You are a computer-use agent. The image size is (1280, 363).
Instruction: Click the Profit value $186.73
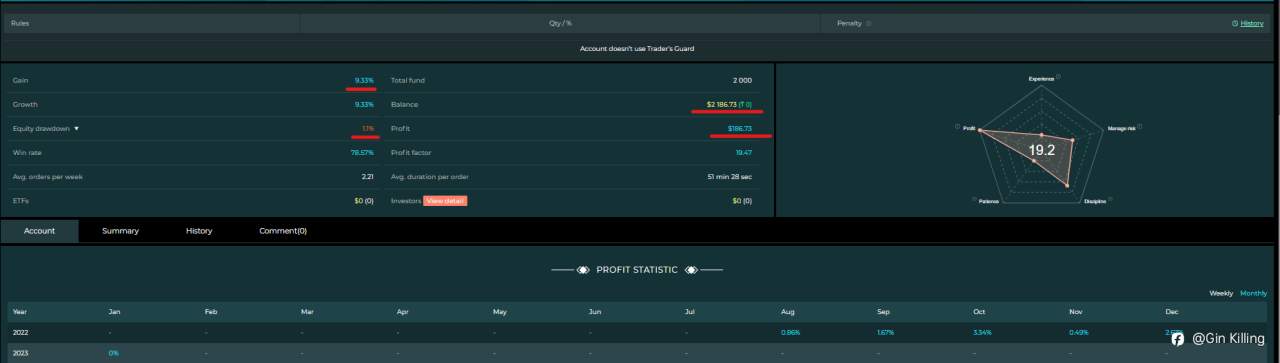740,128
